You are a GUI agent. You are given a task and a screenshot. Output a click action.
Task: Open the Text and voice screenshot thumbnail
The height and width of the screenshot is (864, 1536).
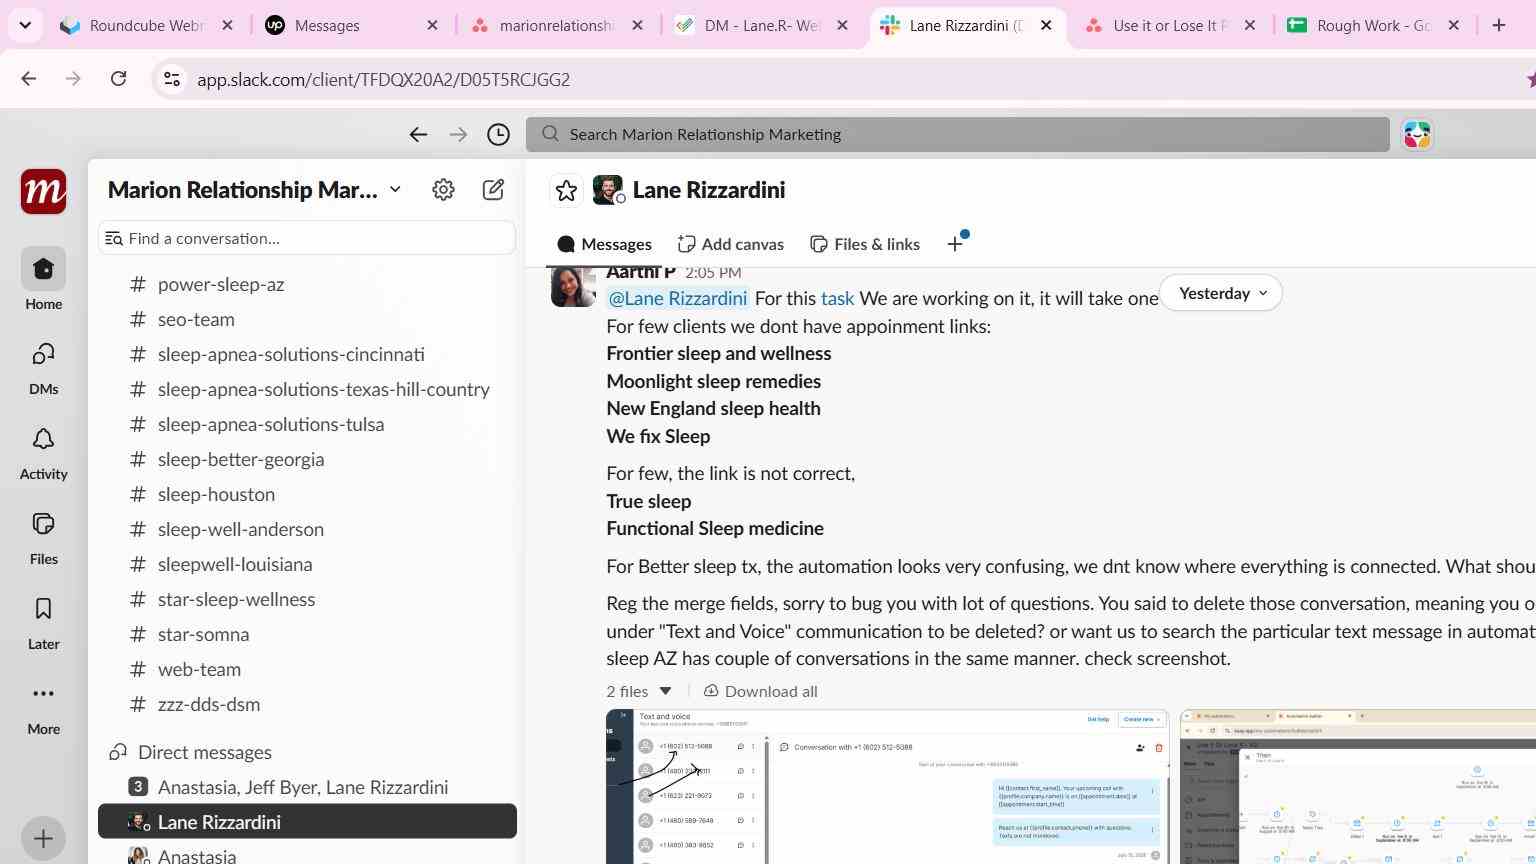click(887, 786)
